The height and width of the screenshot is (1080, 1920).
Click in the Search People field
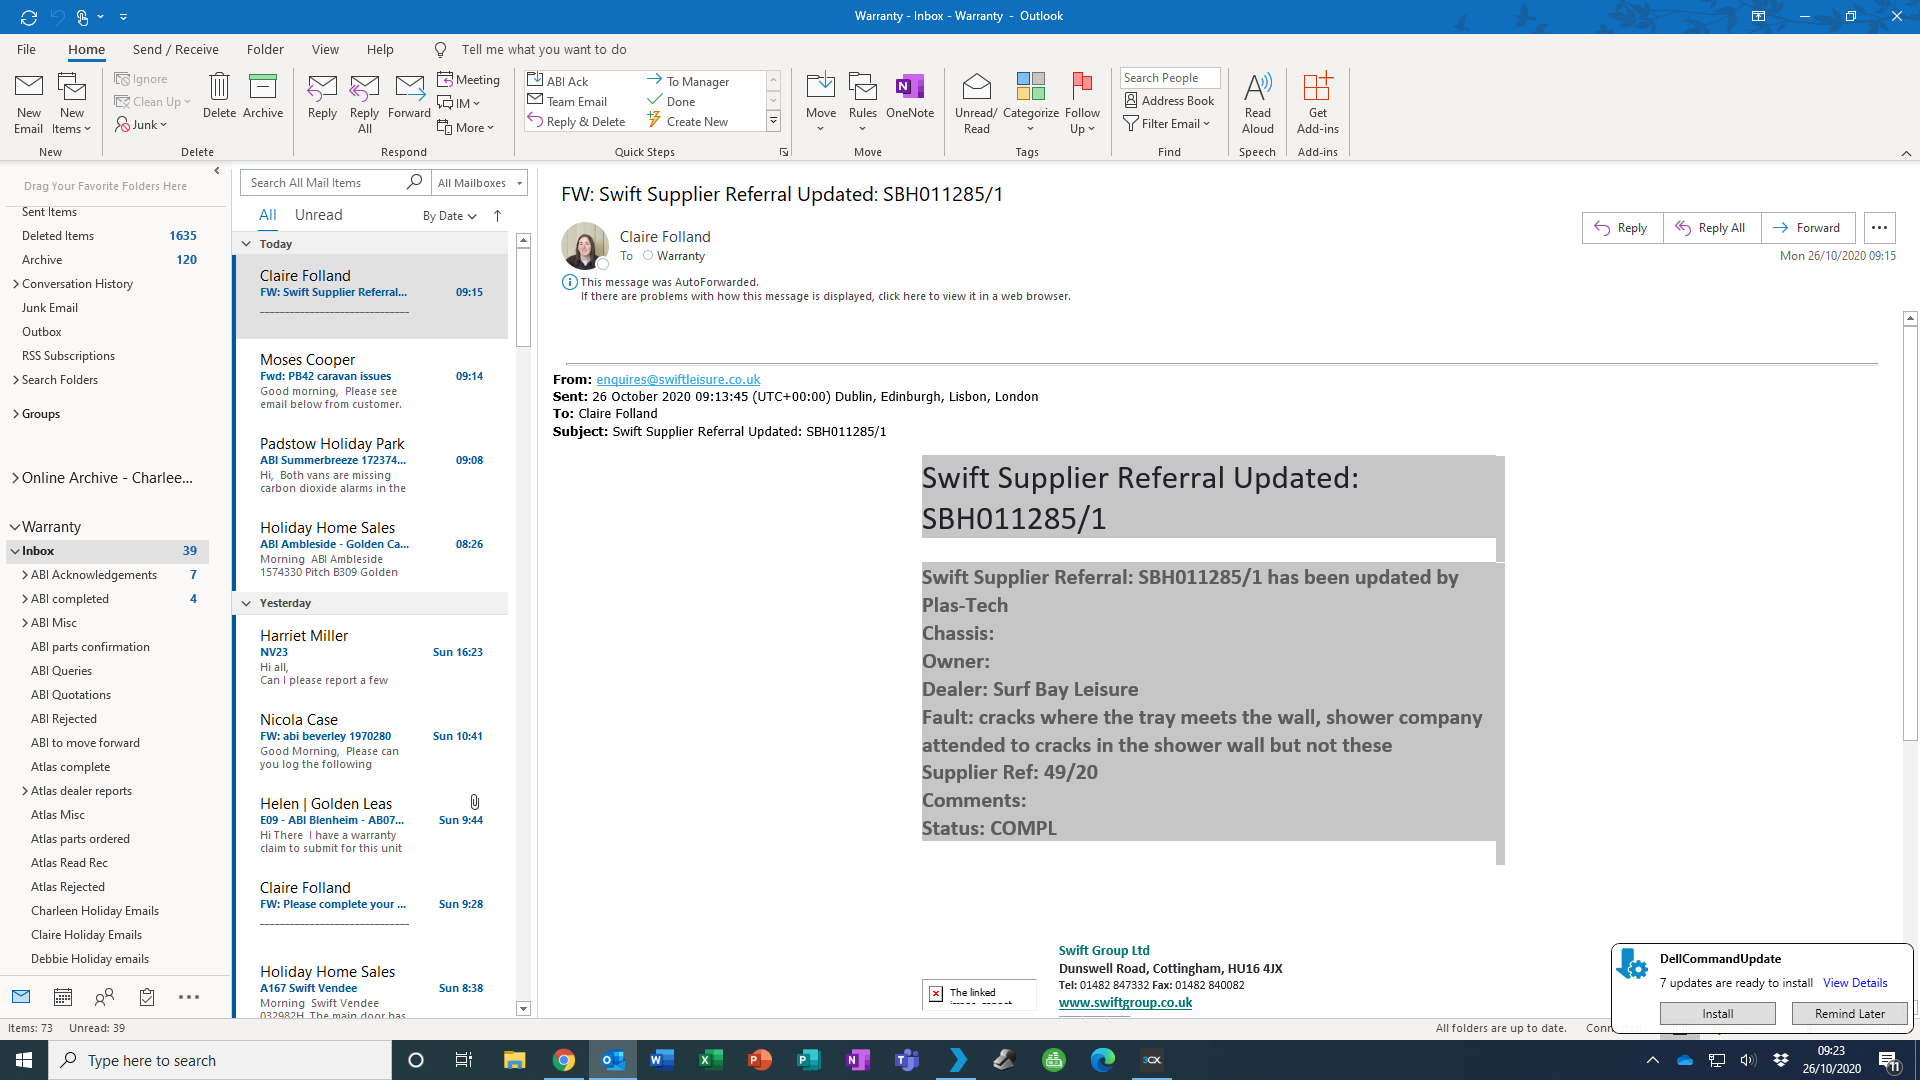pos(1168,78)
